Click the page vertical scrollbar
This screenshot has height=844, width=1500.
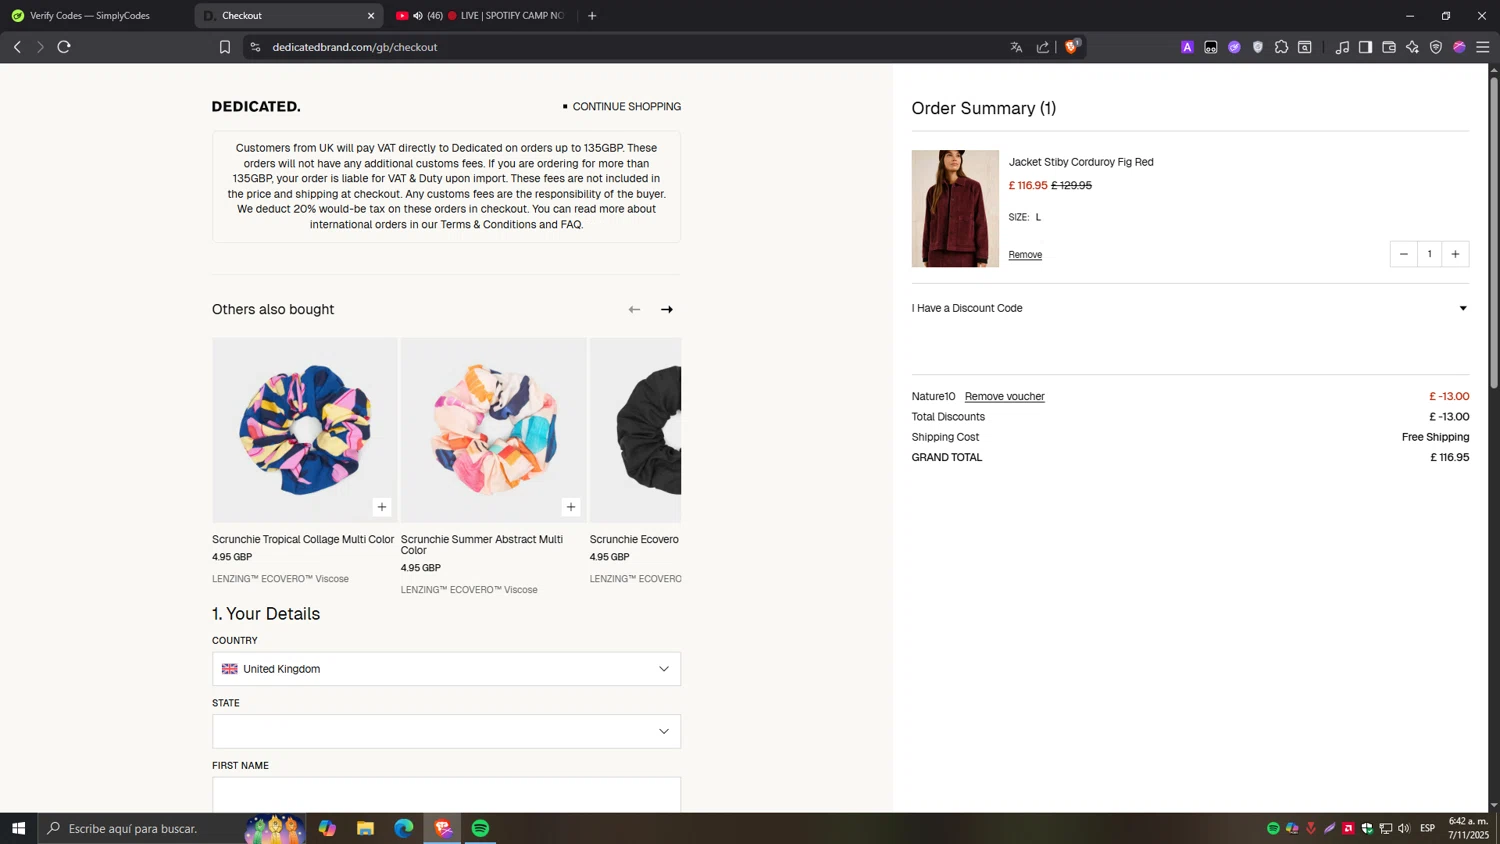pyautogui.click(x=1494, y=233)
